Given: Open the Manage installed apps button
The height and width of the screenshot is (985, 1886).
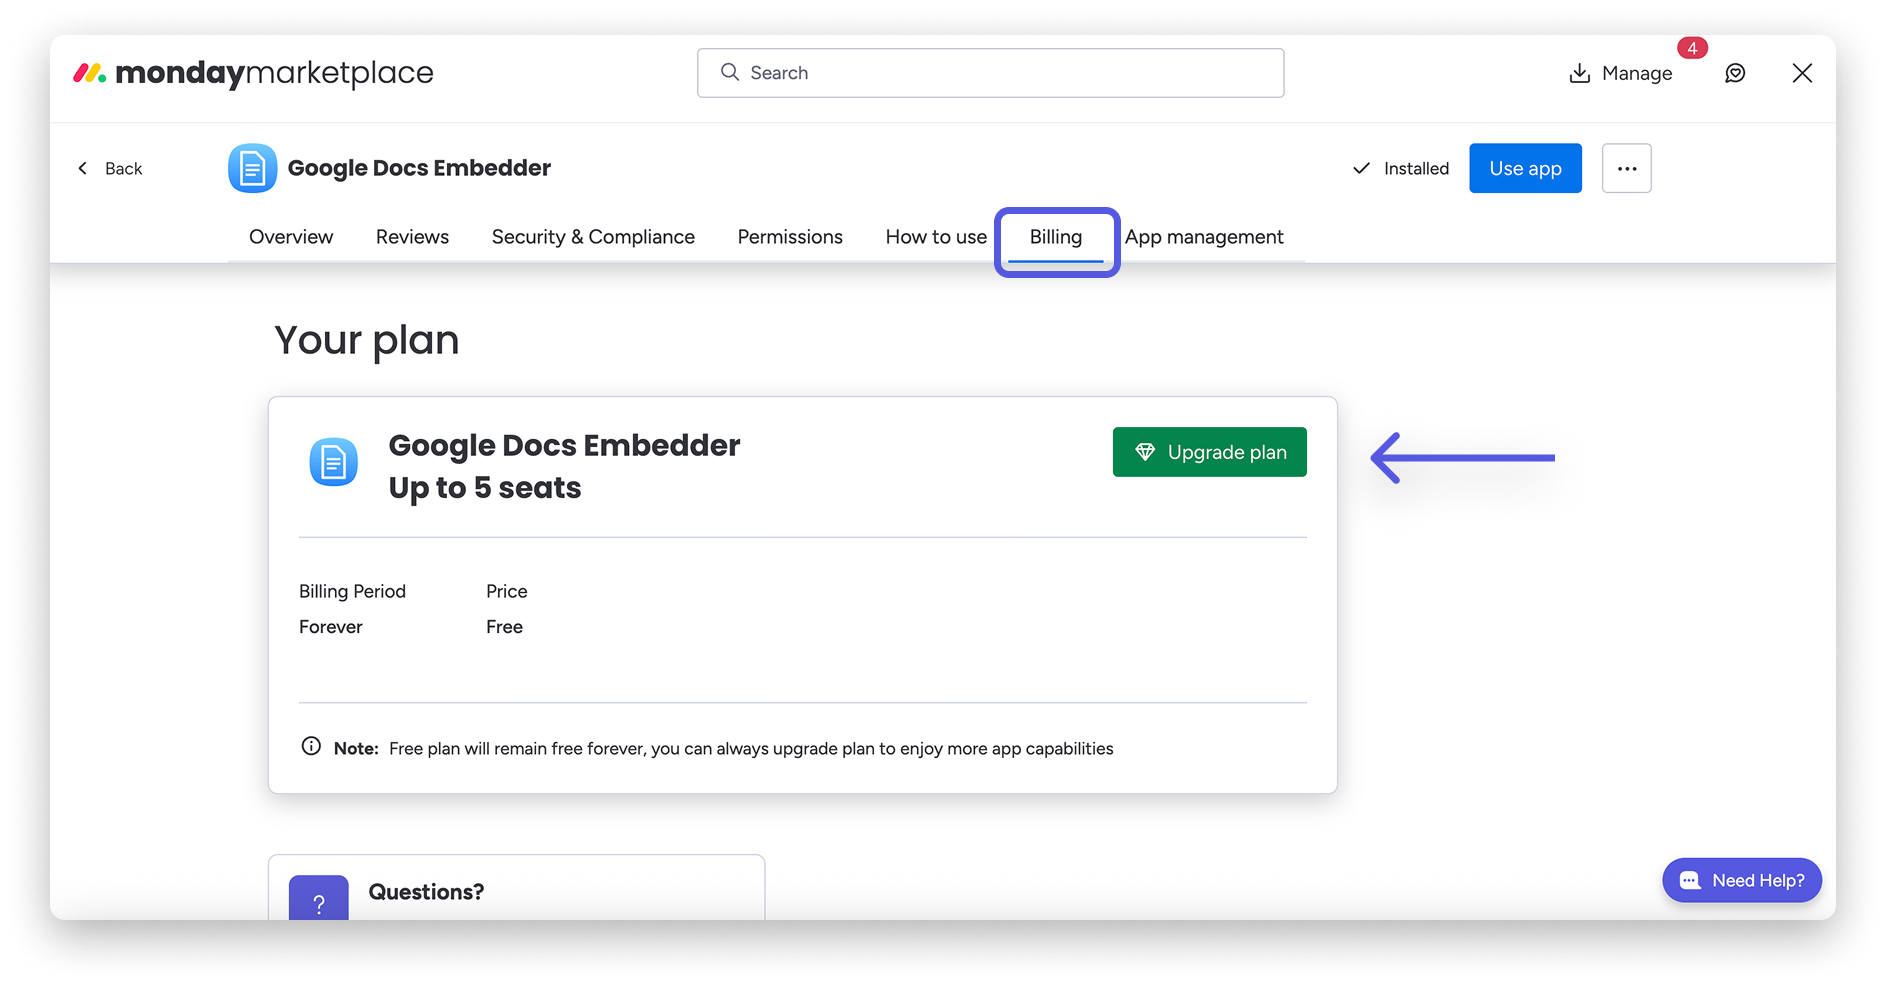Looking at the screenshot, I should pos(1620,73).
